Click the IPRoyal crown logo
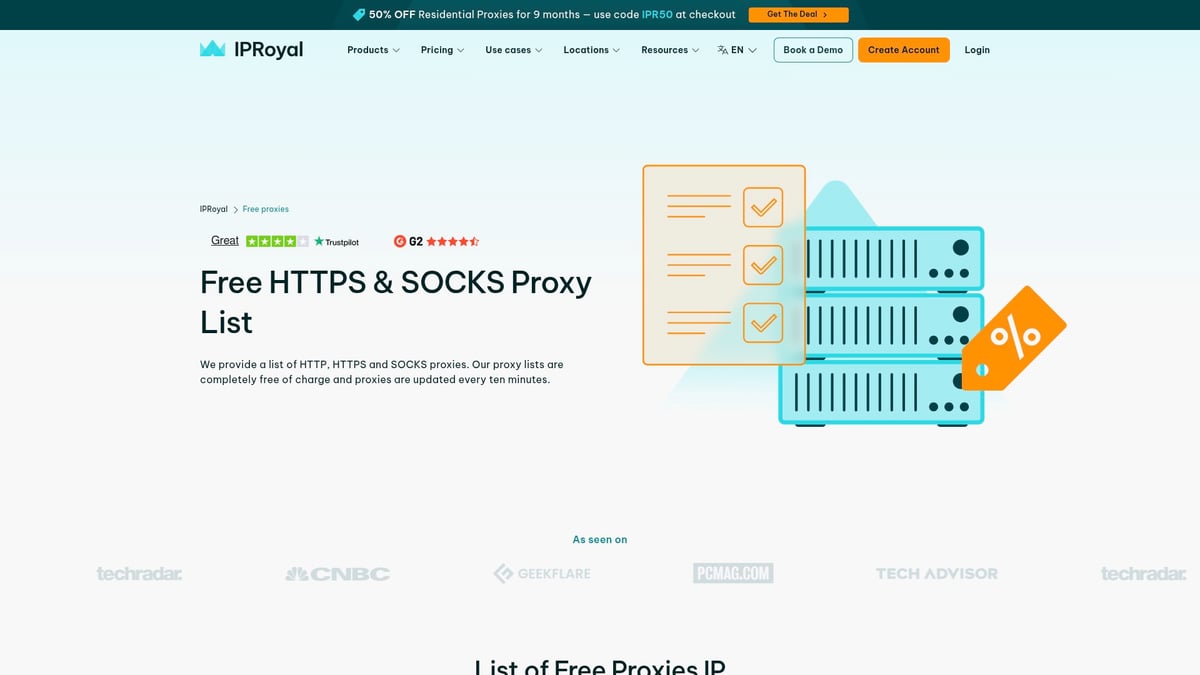1200x675 pixels. coord(213,48)
